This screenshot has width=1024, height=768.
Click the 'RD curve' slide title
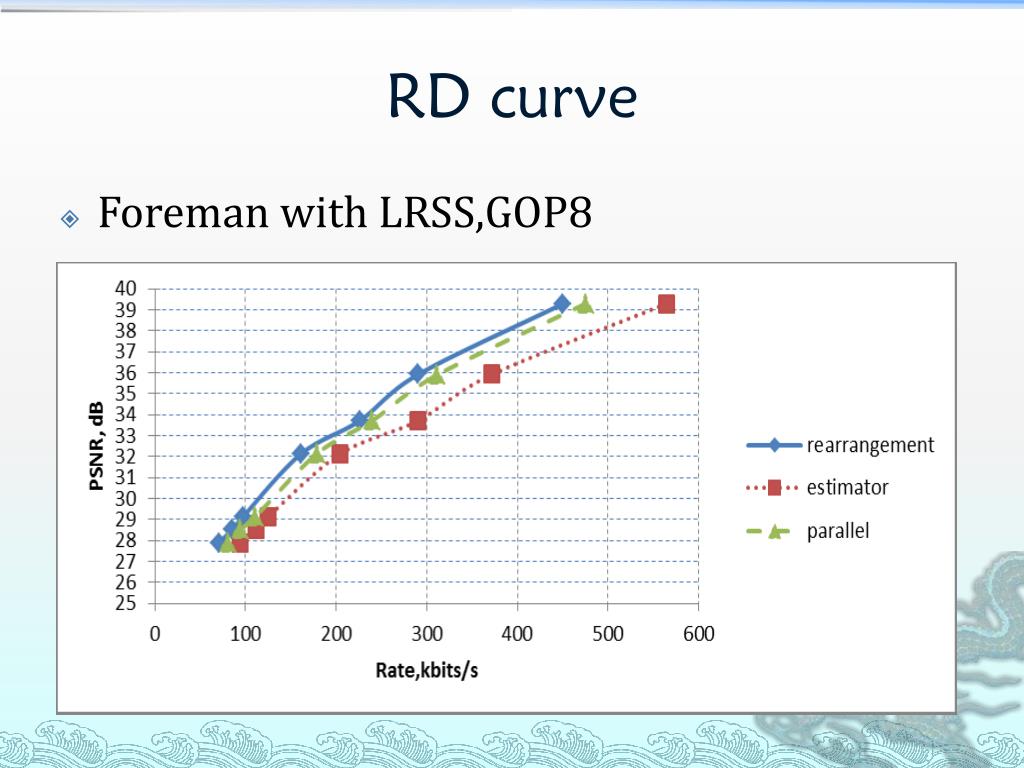(513, 96)
